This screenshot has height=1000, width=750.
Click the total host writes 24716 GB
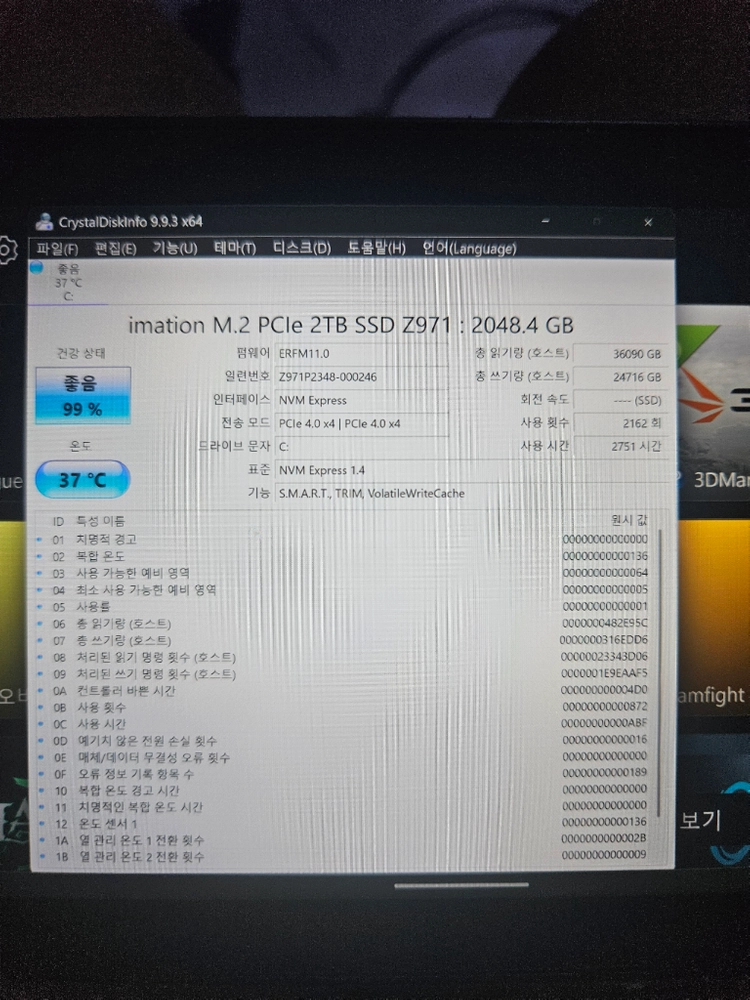point(620,377)
